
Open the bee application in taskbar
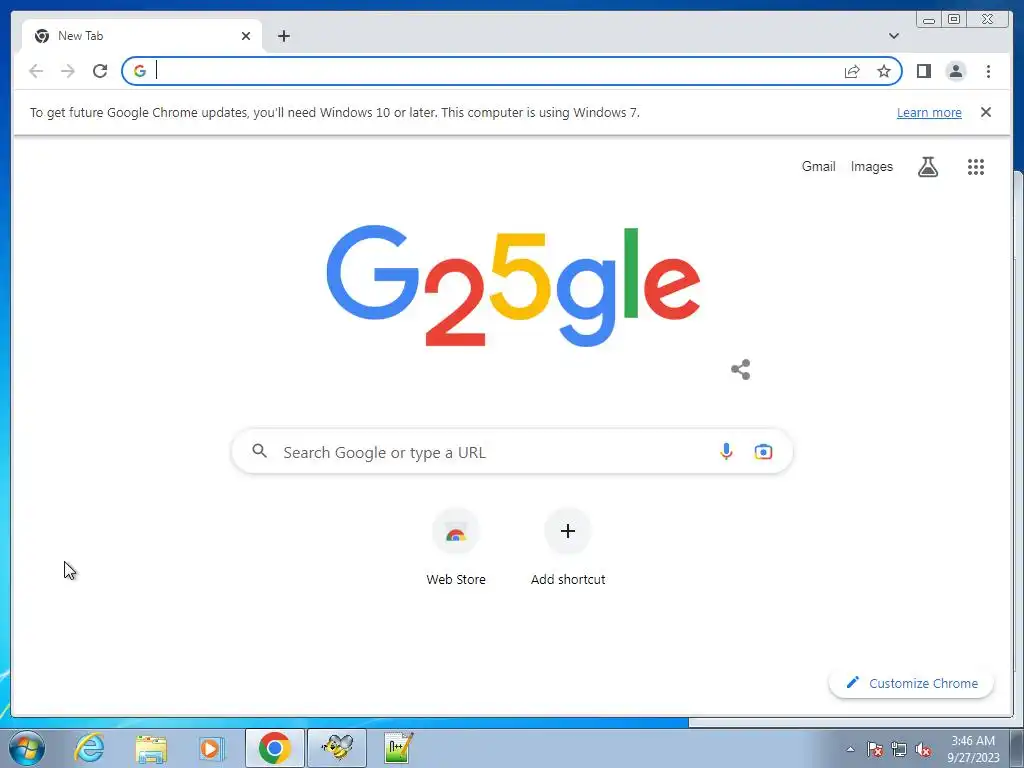(x=337, y=748)
